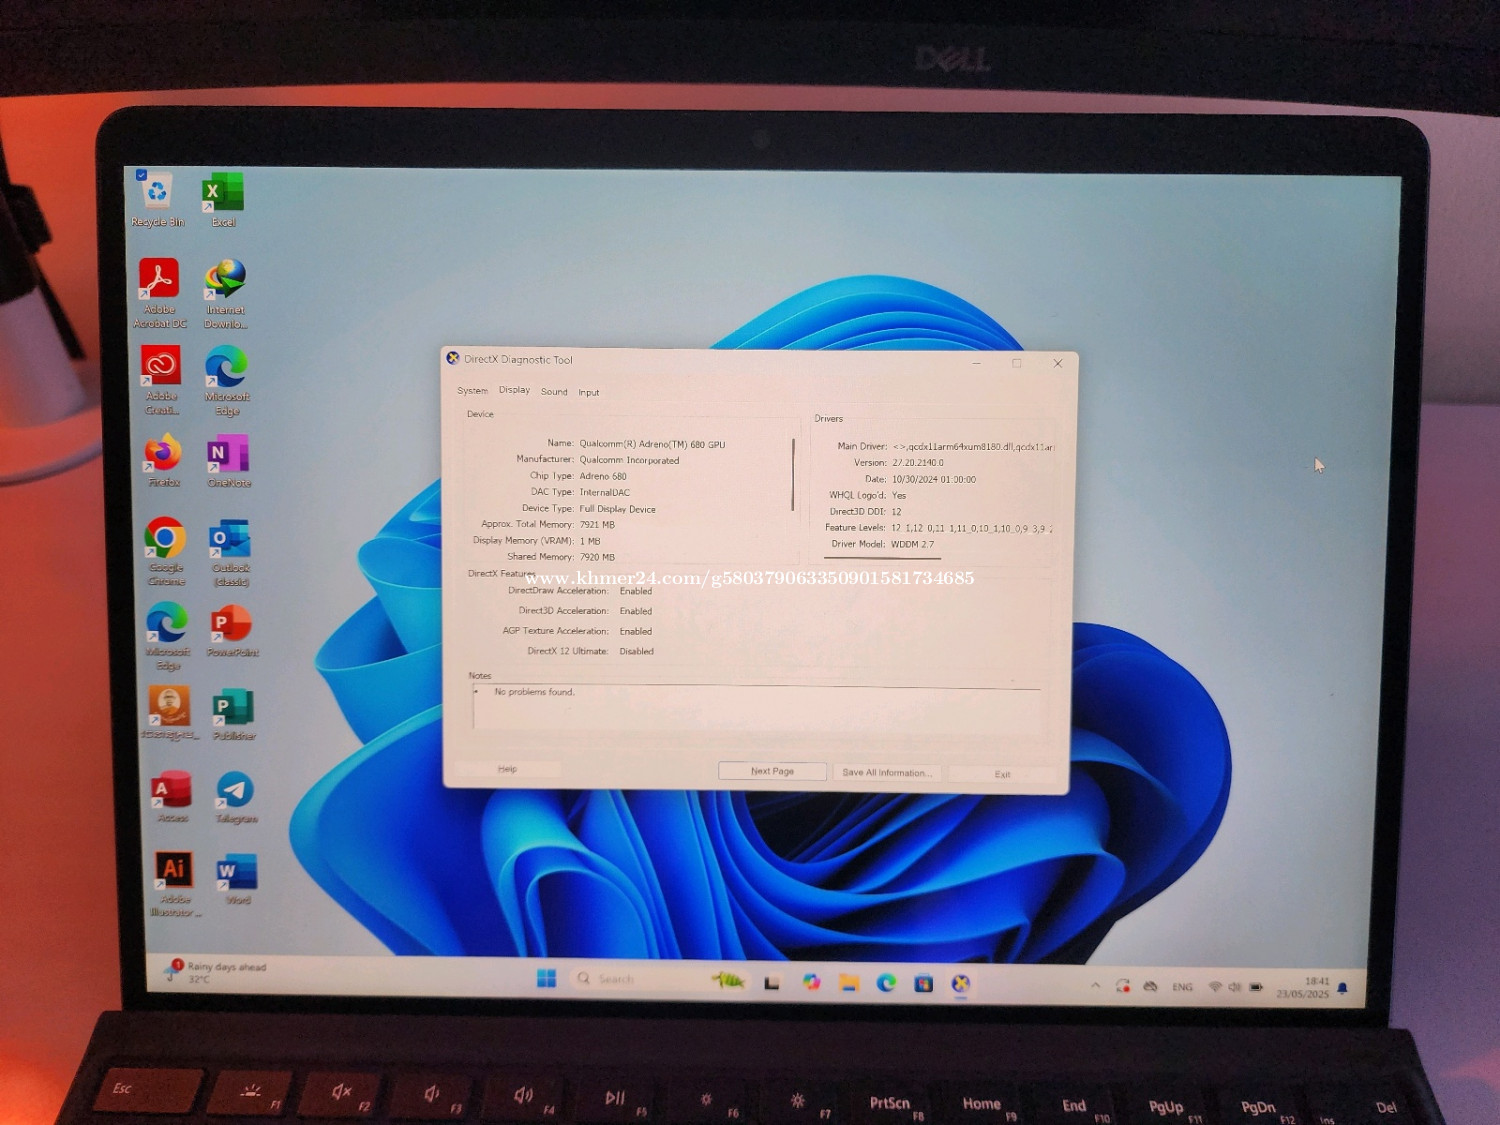Open Edge shortcut beside PowerPoint
The image size is (1500, 1125).
168,636
